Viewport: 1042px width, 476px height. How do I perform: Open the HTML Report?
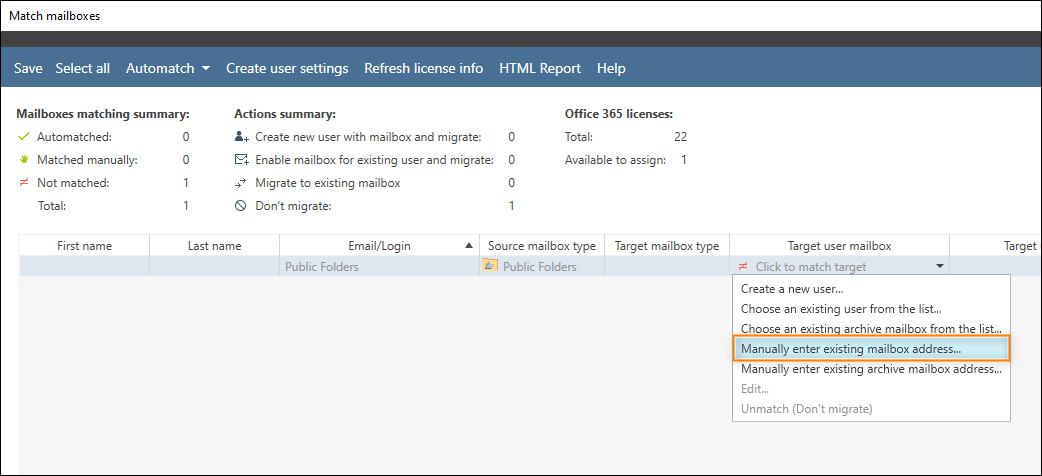coord(540,68)
